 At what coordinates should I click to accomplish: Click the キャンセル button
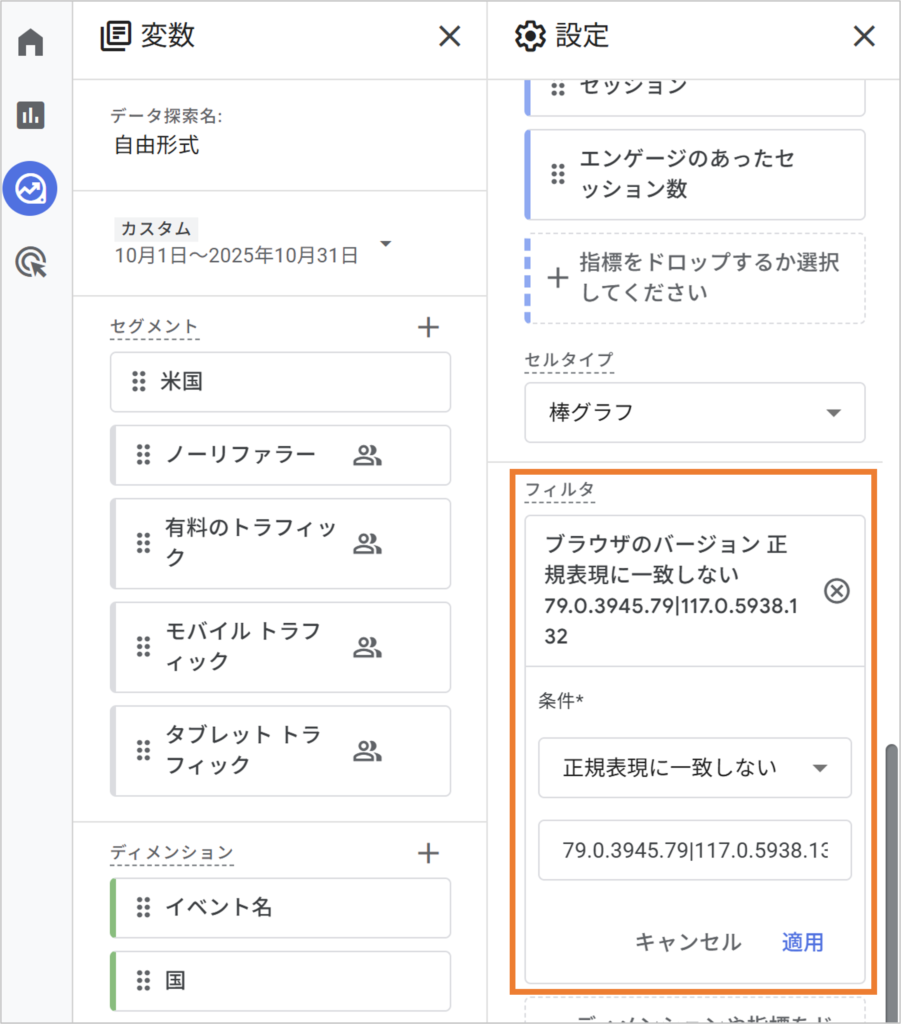click(x=688, y=942)
